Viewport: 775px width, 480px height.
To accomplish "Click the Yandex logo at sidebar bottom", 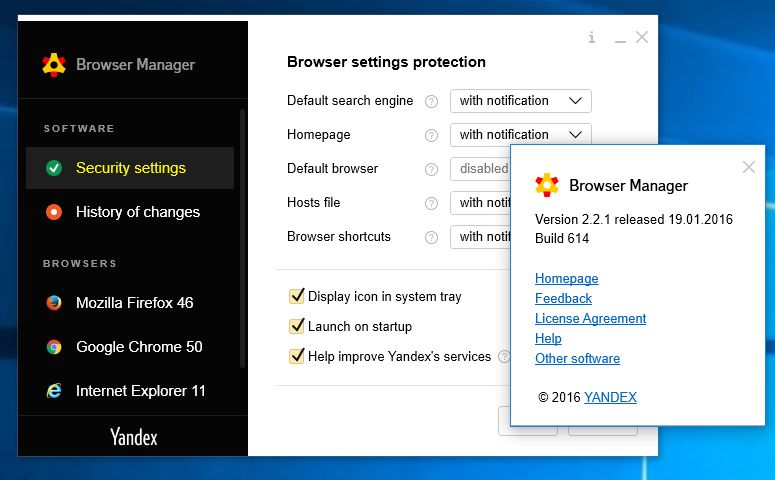I will pos(133,437).
